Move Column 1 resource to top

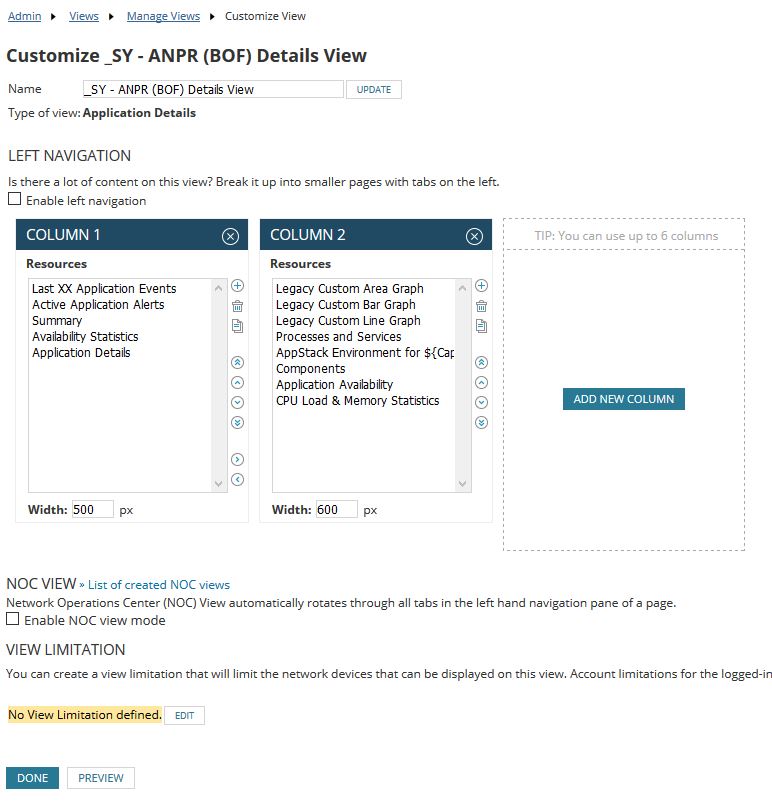237,362
